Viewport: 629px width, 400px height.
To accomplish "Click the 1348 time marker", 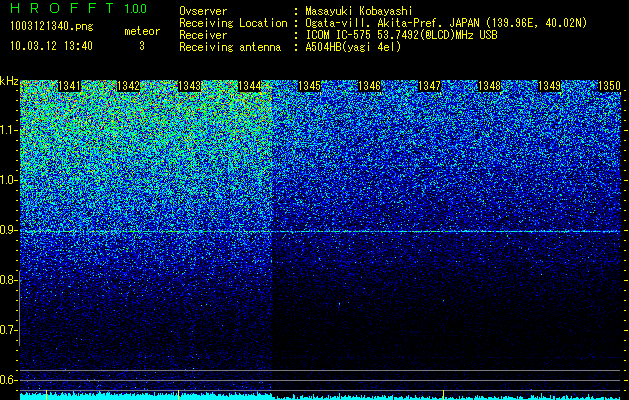I will click(489, 86).
